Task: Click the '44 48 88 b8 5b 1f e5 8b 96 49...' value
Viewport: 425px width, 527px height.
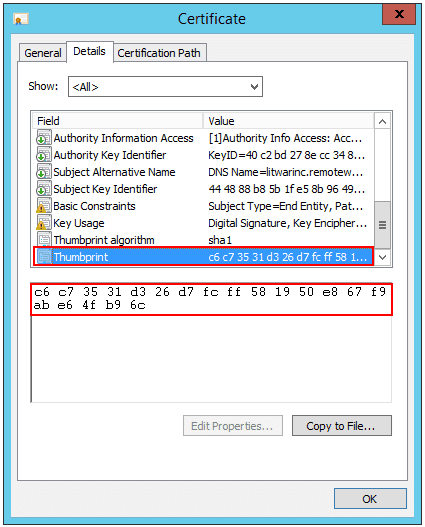Action: click(287, 189)
